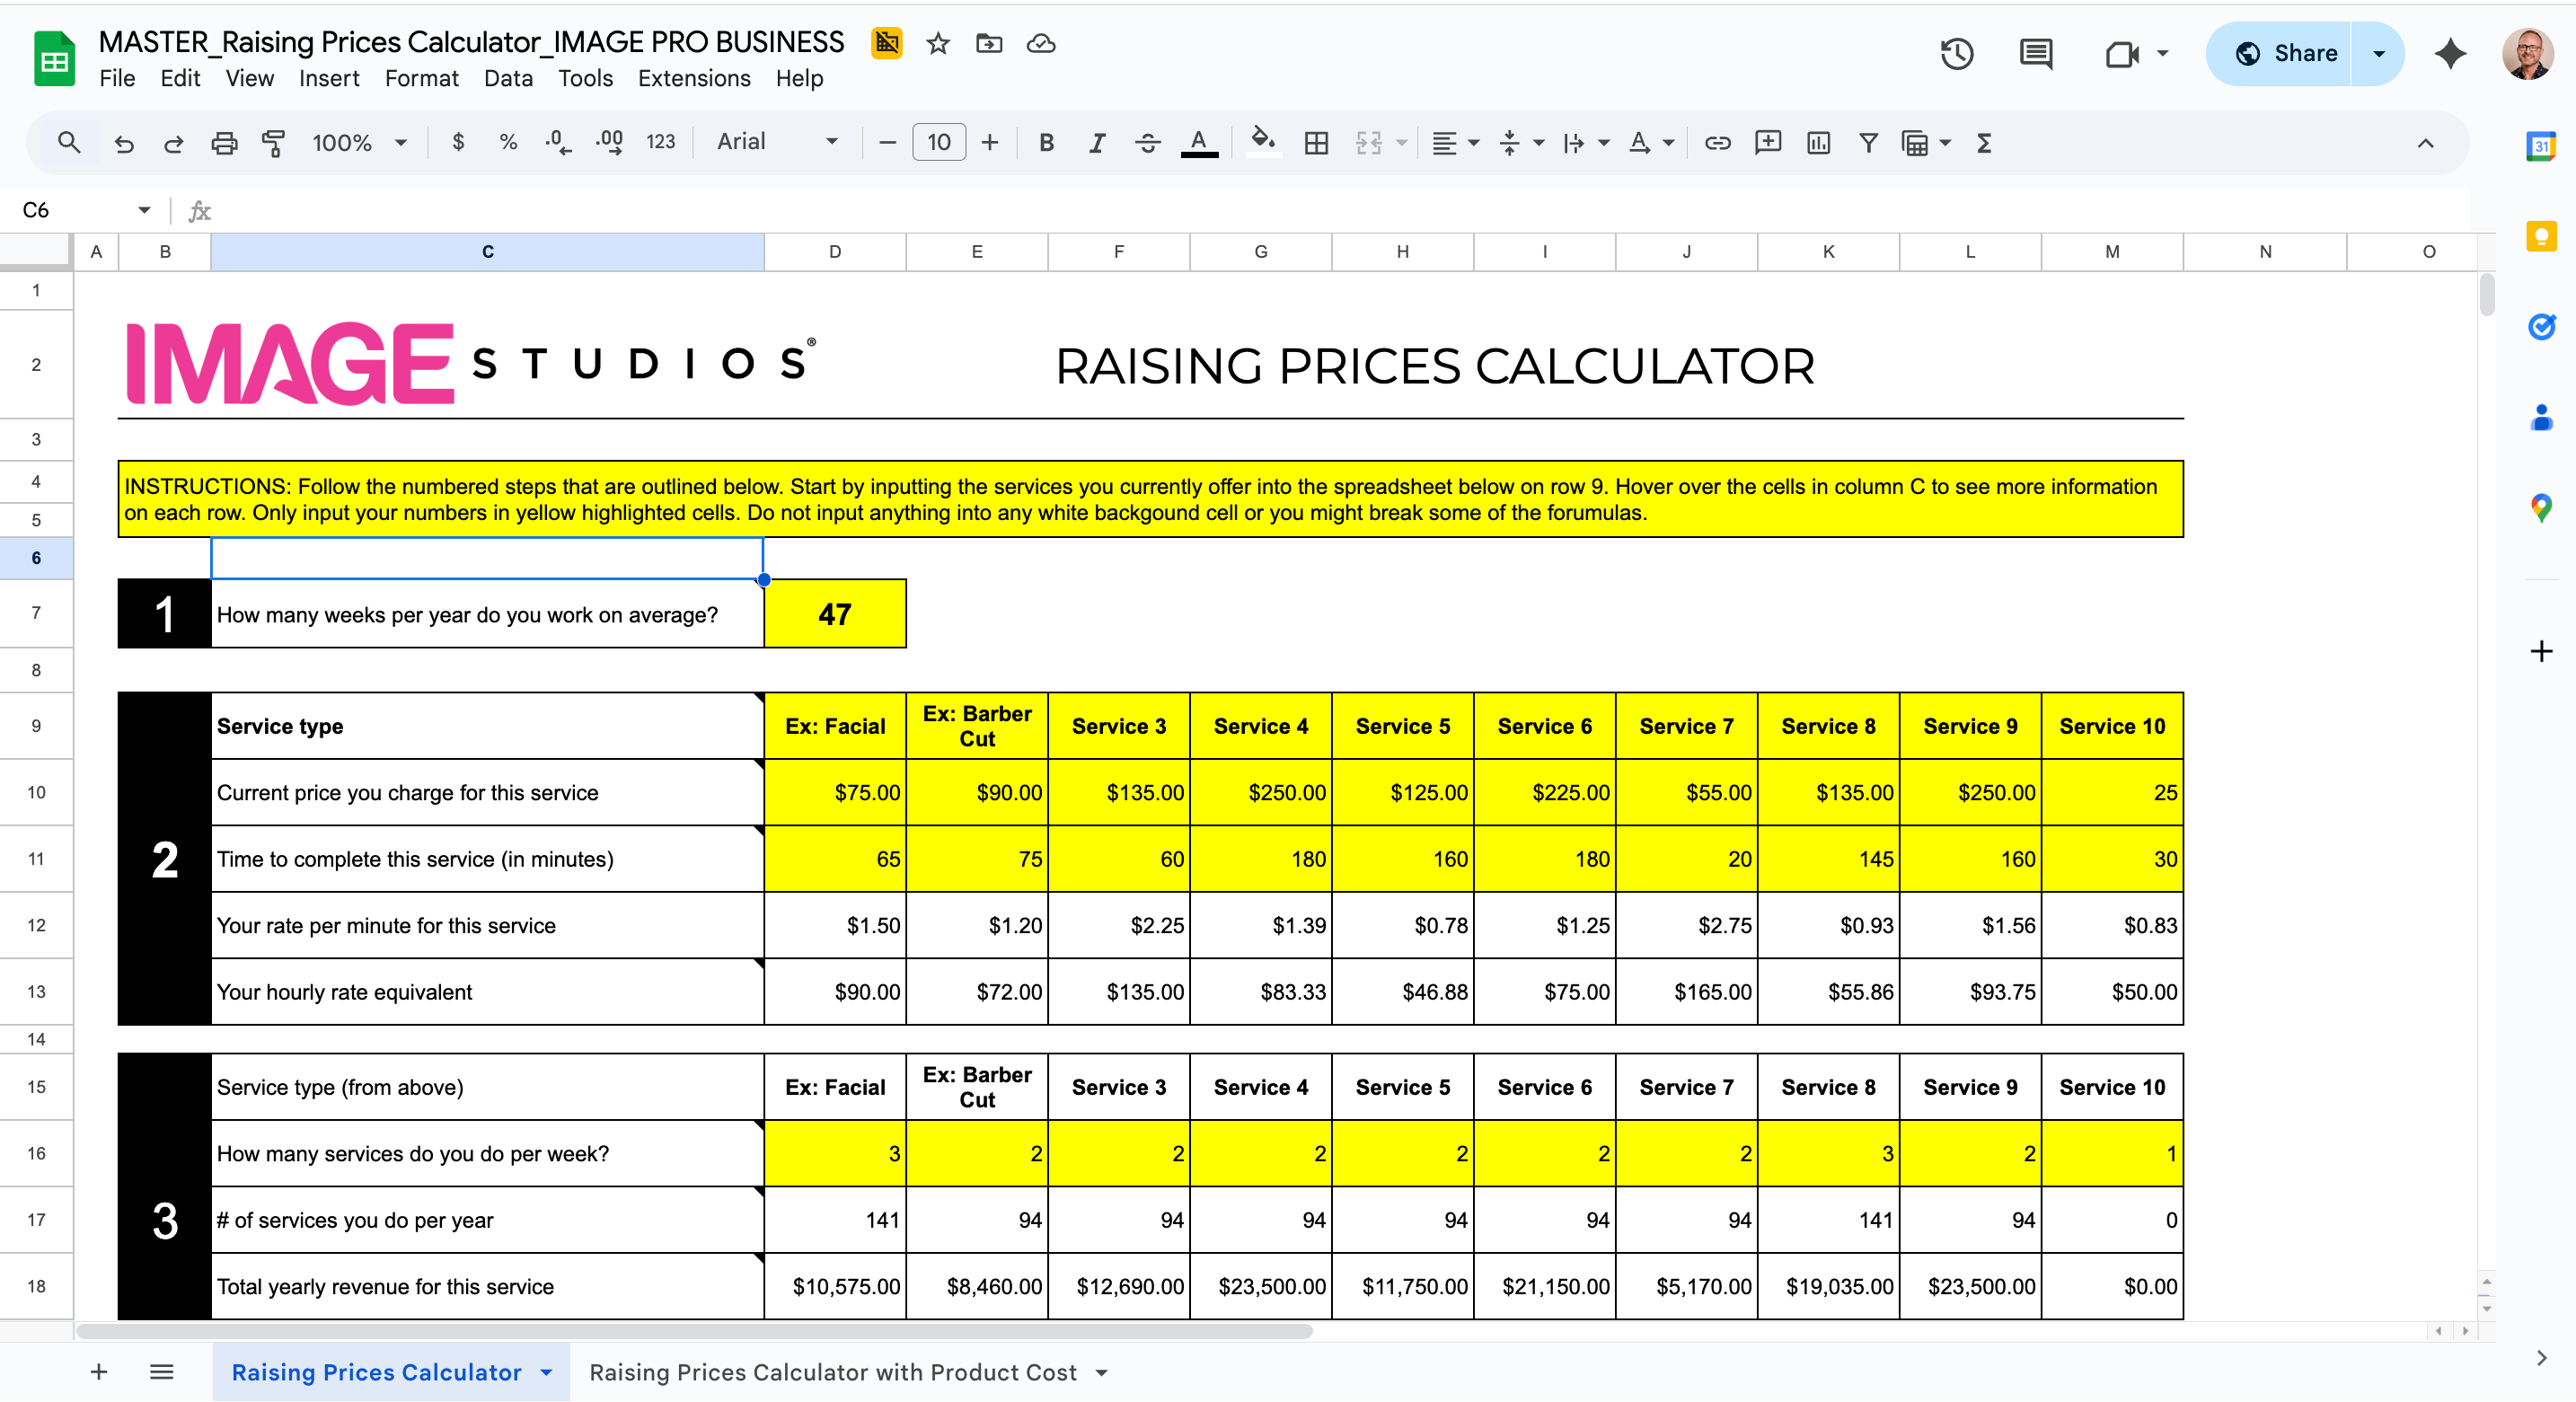Image resolution: width=2576 pixels, height=1402 pixels.
Task: Open the Arial font dropdown
Action: coord(776,142)
